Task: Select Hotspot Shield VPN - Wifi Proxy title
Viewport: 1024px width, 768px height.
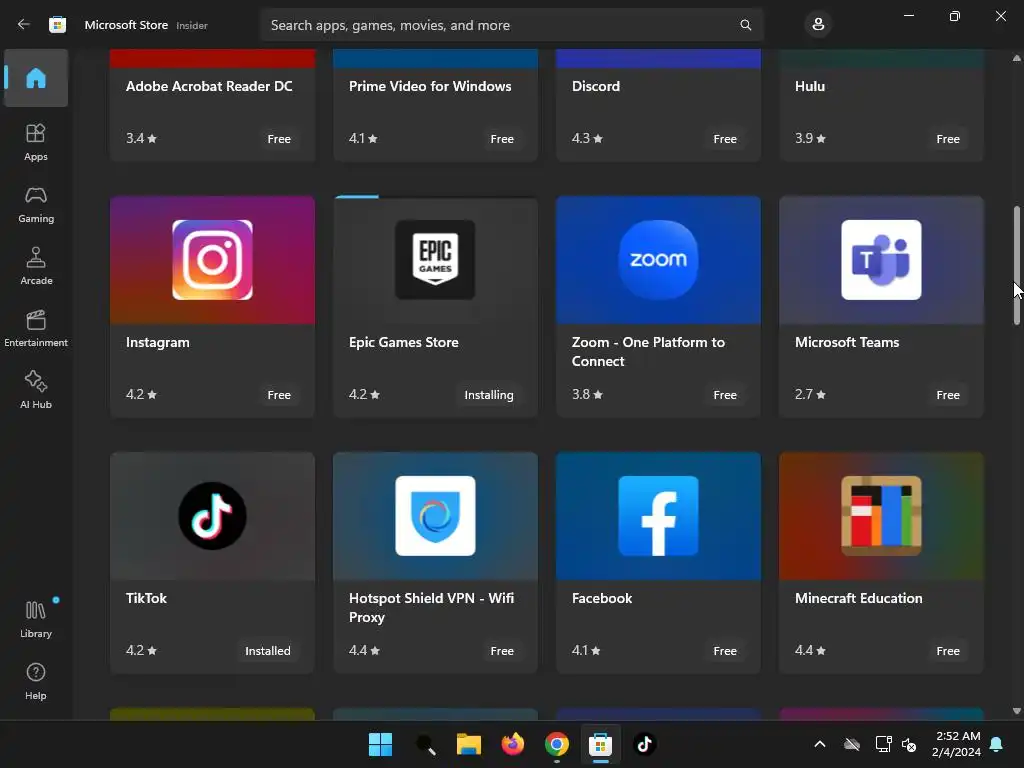Action: point(431,607)
